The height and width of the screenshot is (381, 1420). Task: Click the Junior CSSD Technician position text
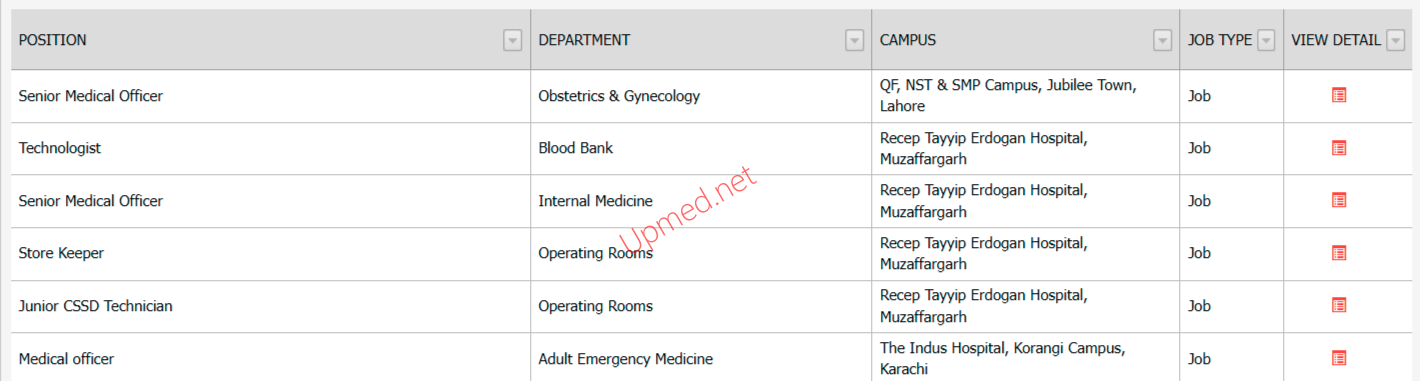tap(96, 306)
